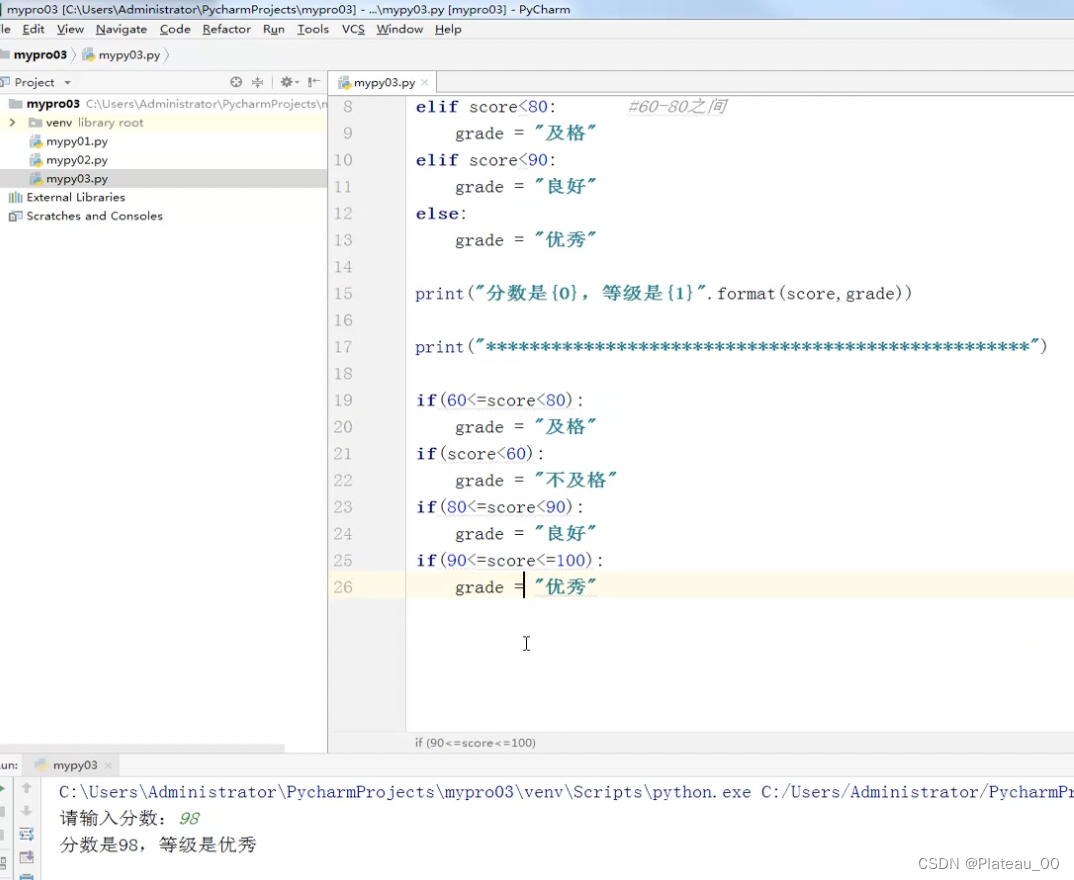Jump up the stack trace in Run panel
The width and height of the screenshot is (1074, 880).
click(x=26, y=788)
